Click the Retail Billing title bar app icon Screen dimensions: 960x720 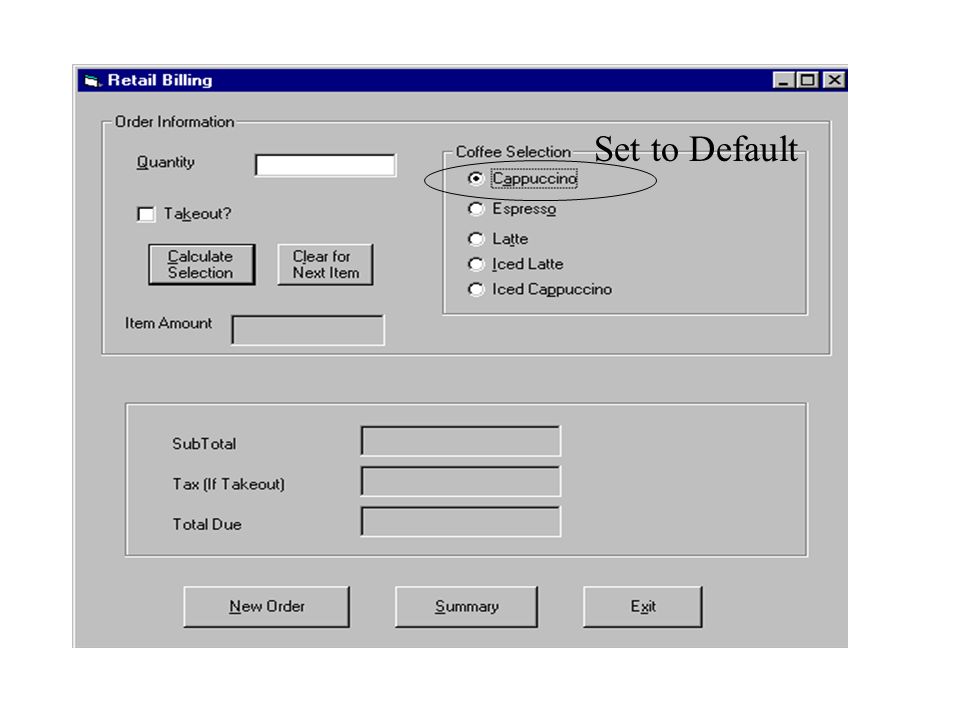(x=92, y=80)
